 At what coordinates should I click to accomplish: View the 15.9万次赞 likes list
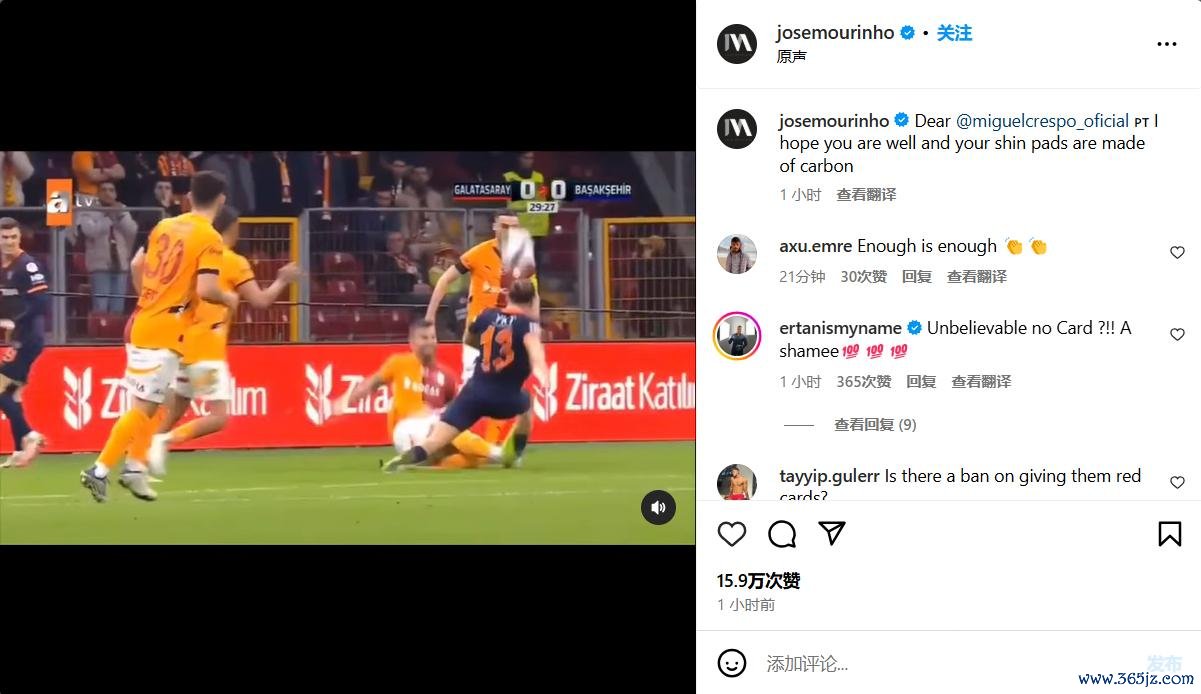pos(758,581)
